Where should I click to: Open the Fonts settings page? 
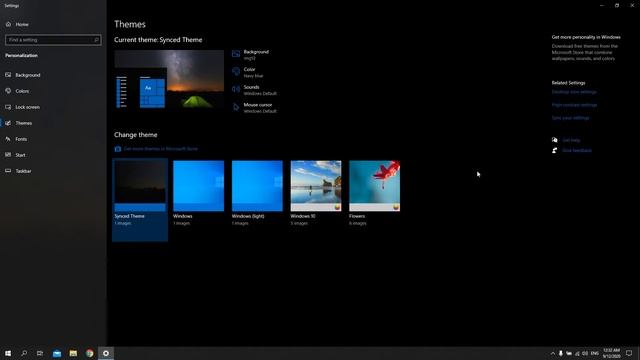[x=21, y=139]
